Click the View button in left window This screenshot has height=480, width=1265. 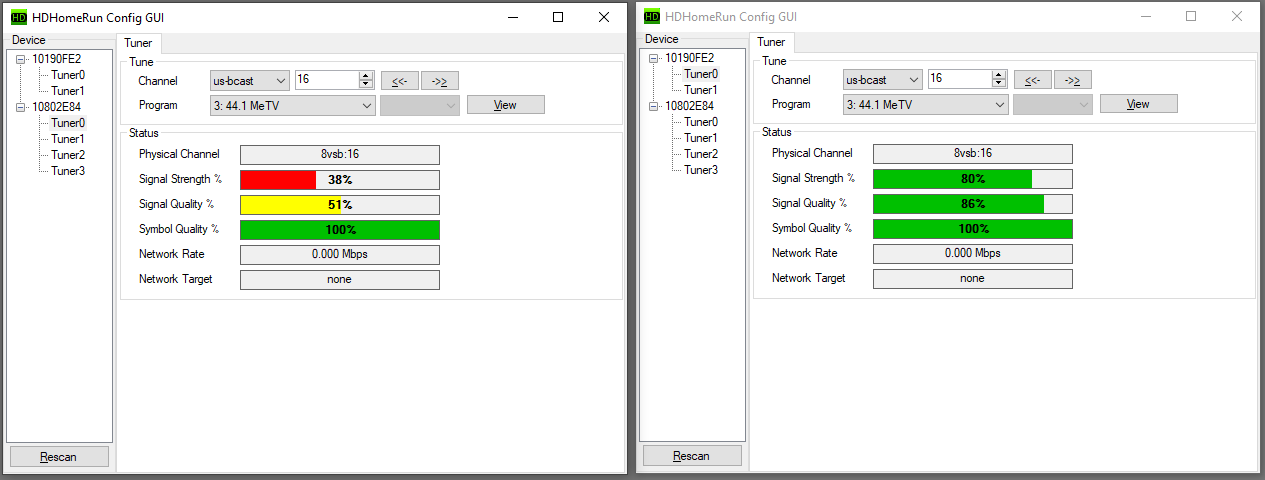[x=506, y=105]
